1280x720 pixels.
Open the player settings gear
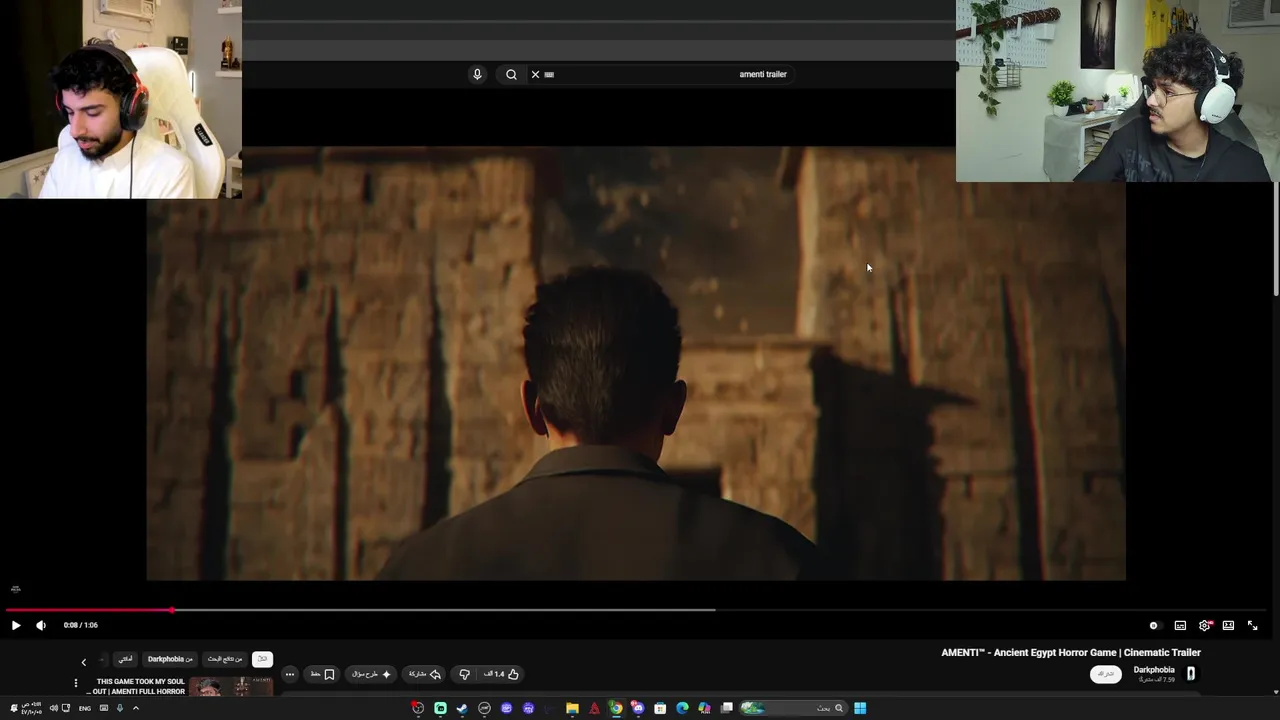pyautogui.click(x=1205, y=625)
